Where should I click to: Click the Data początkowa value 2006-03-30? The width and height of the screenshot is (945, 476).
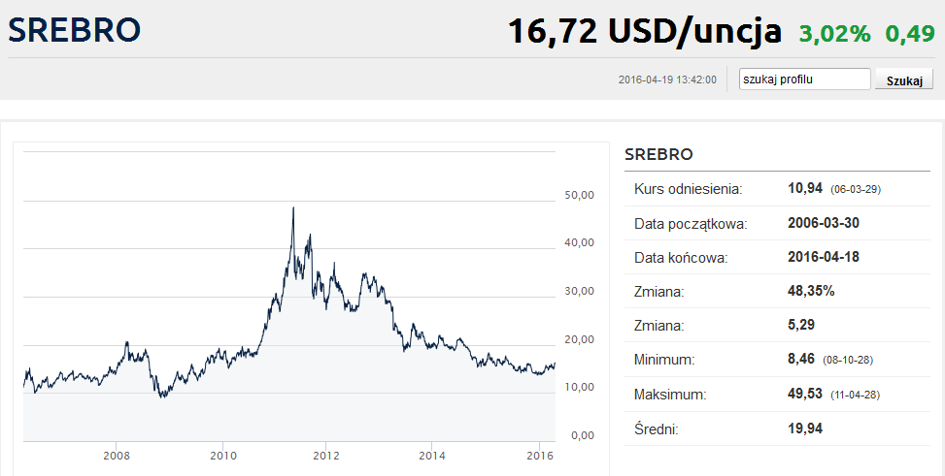click(823, 223)
